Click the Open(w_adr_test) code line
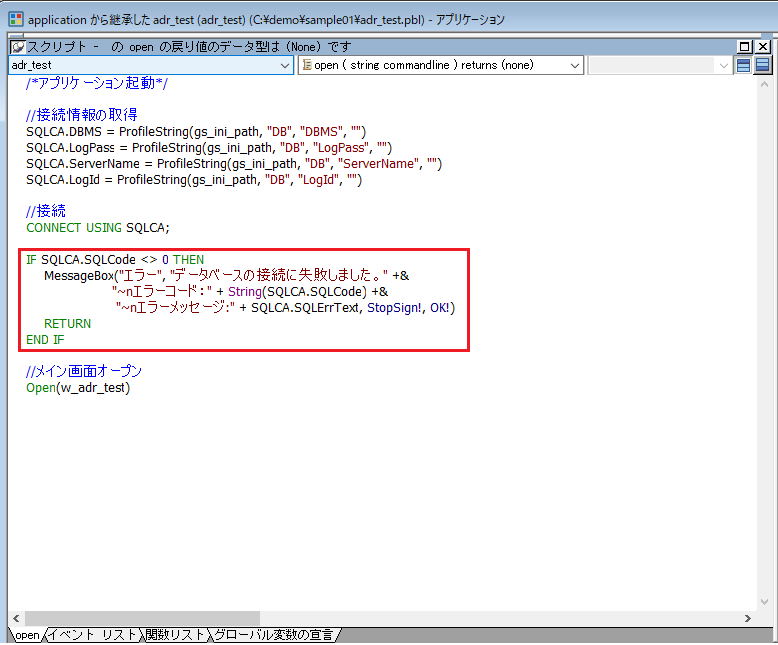Screen dimensions: 778x645 tap(78, 388)
